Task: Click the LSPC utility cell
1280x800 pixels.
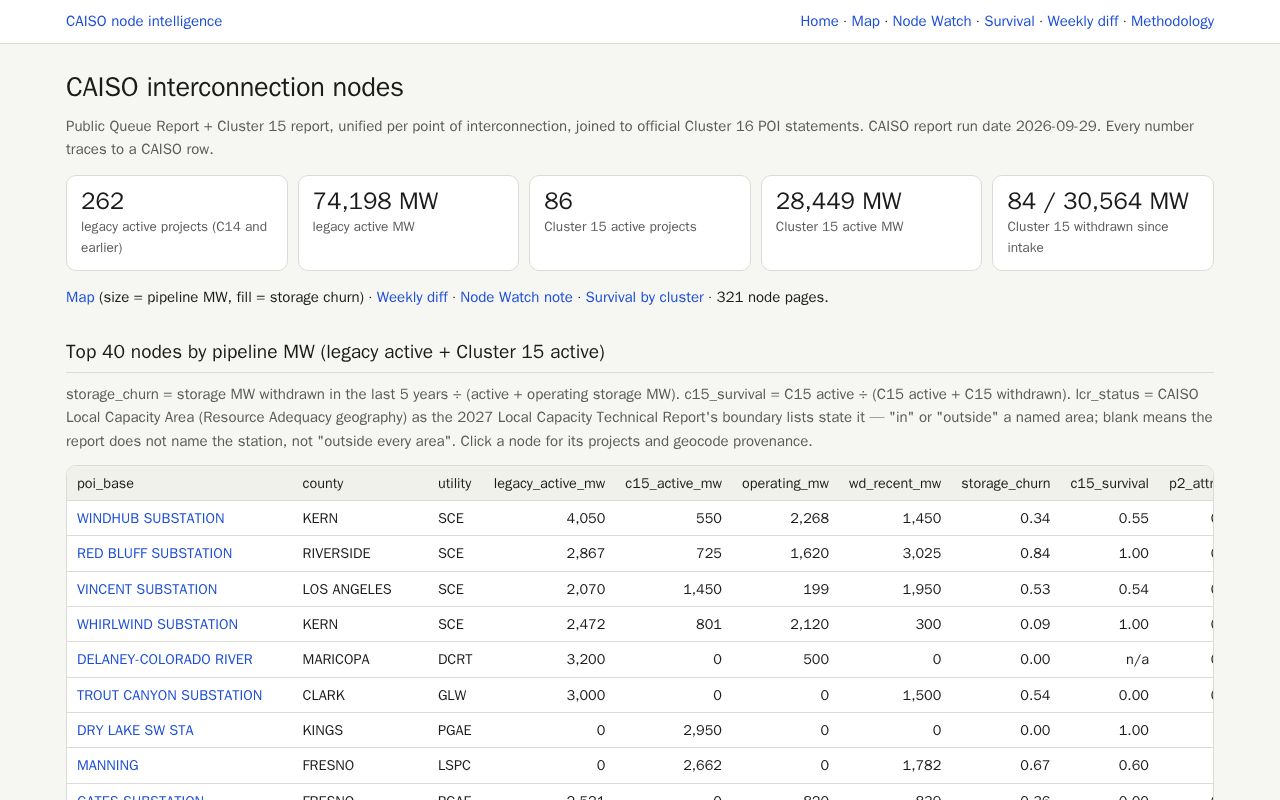Action: pos(454,765)
